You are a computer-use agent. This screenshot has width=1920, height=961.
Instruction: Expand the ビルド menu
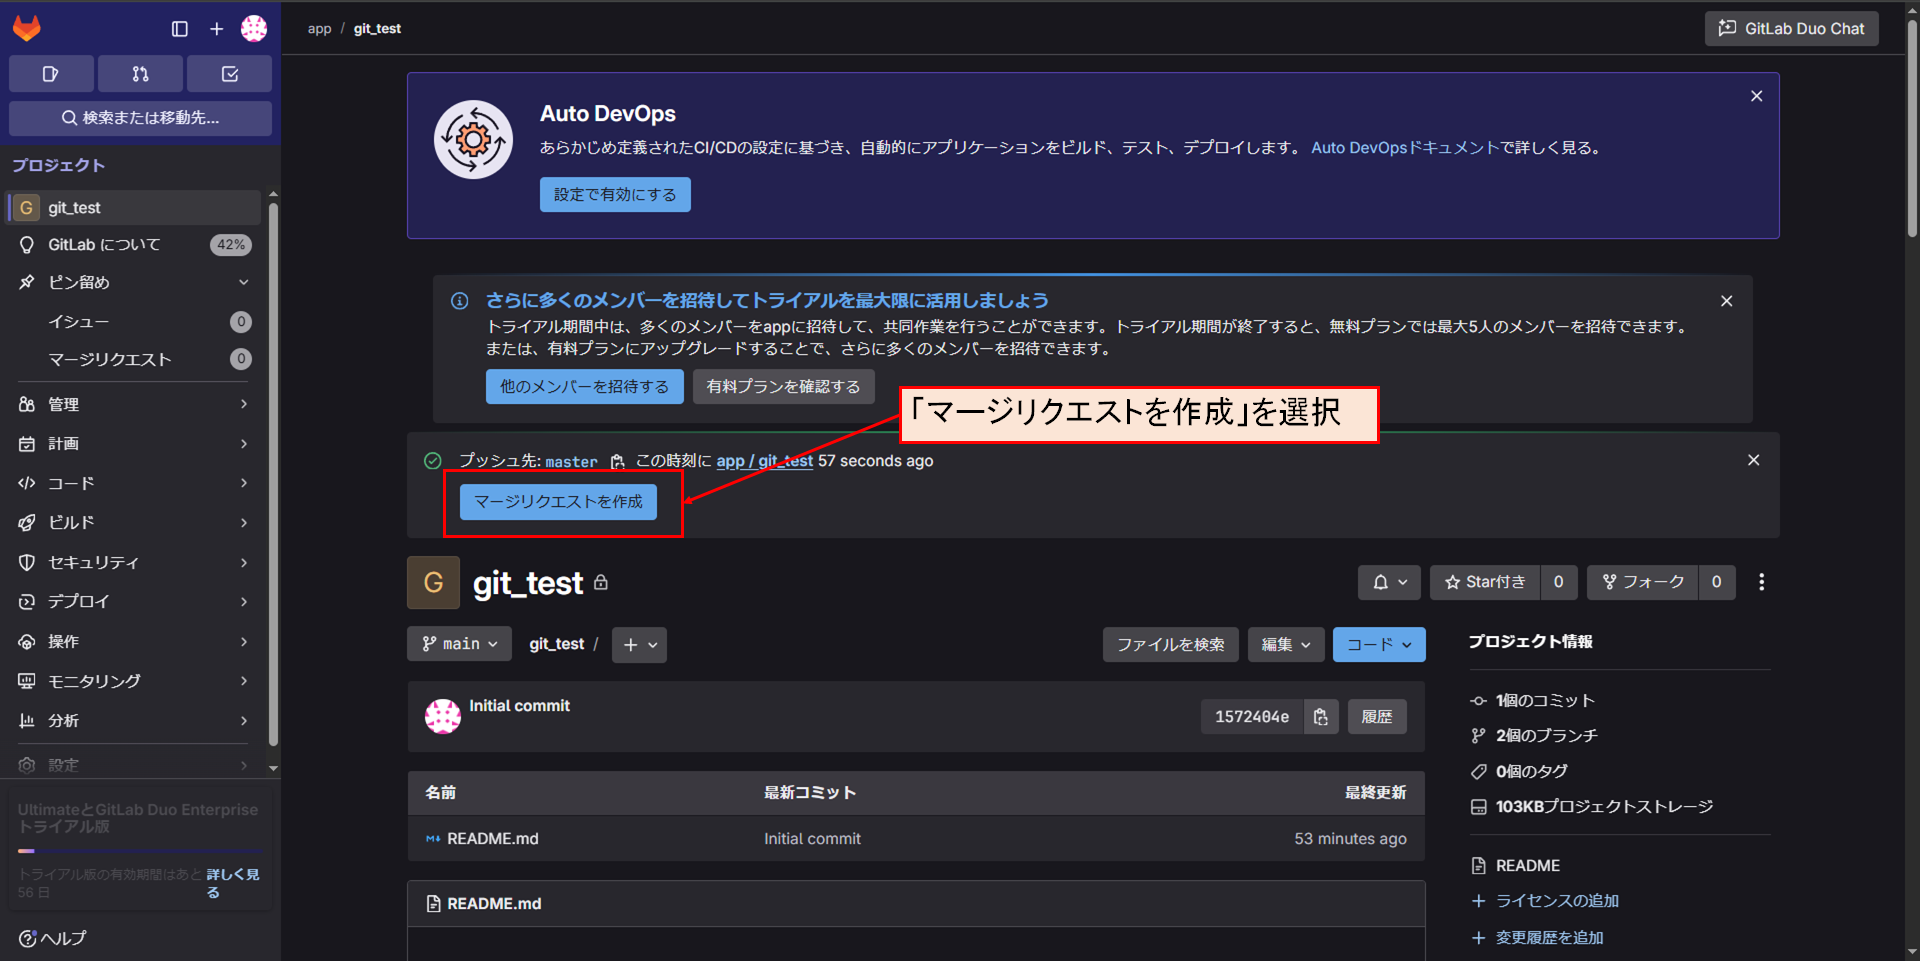(x=134, y=523)
